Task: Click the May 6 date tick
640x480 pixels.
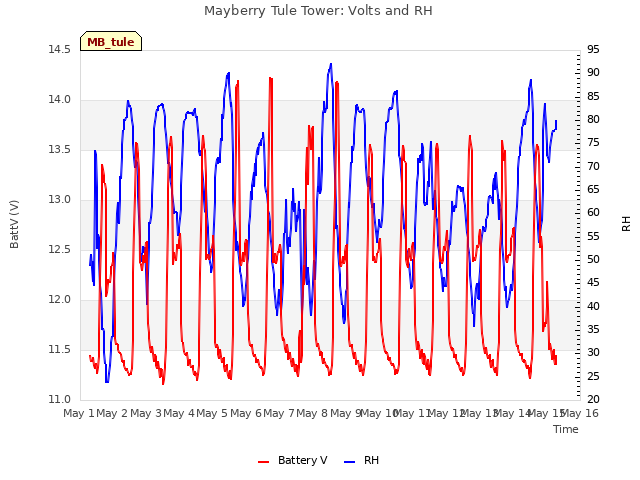Action: point(246,413)
